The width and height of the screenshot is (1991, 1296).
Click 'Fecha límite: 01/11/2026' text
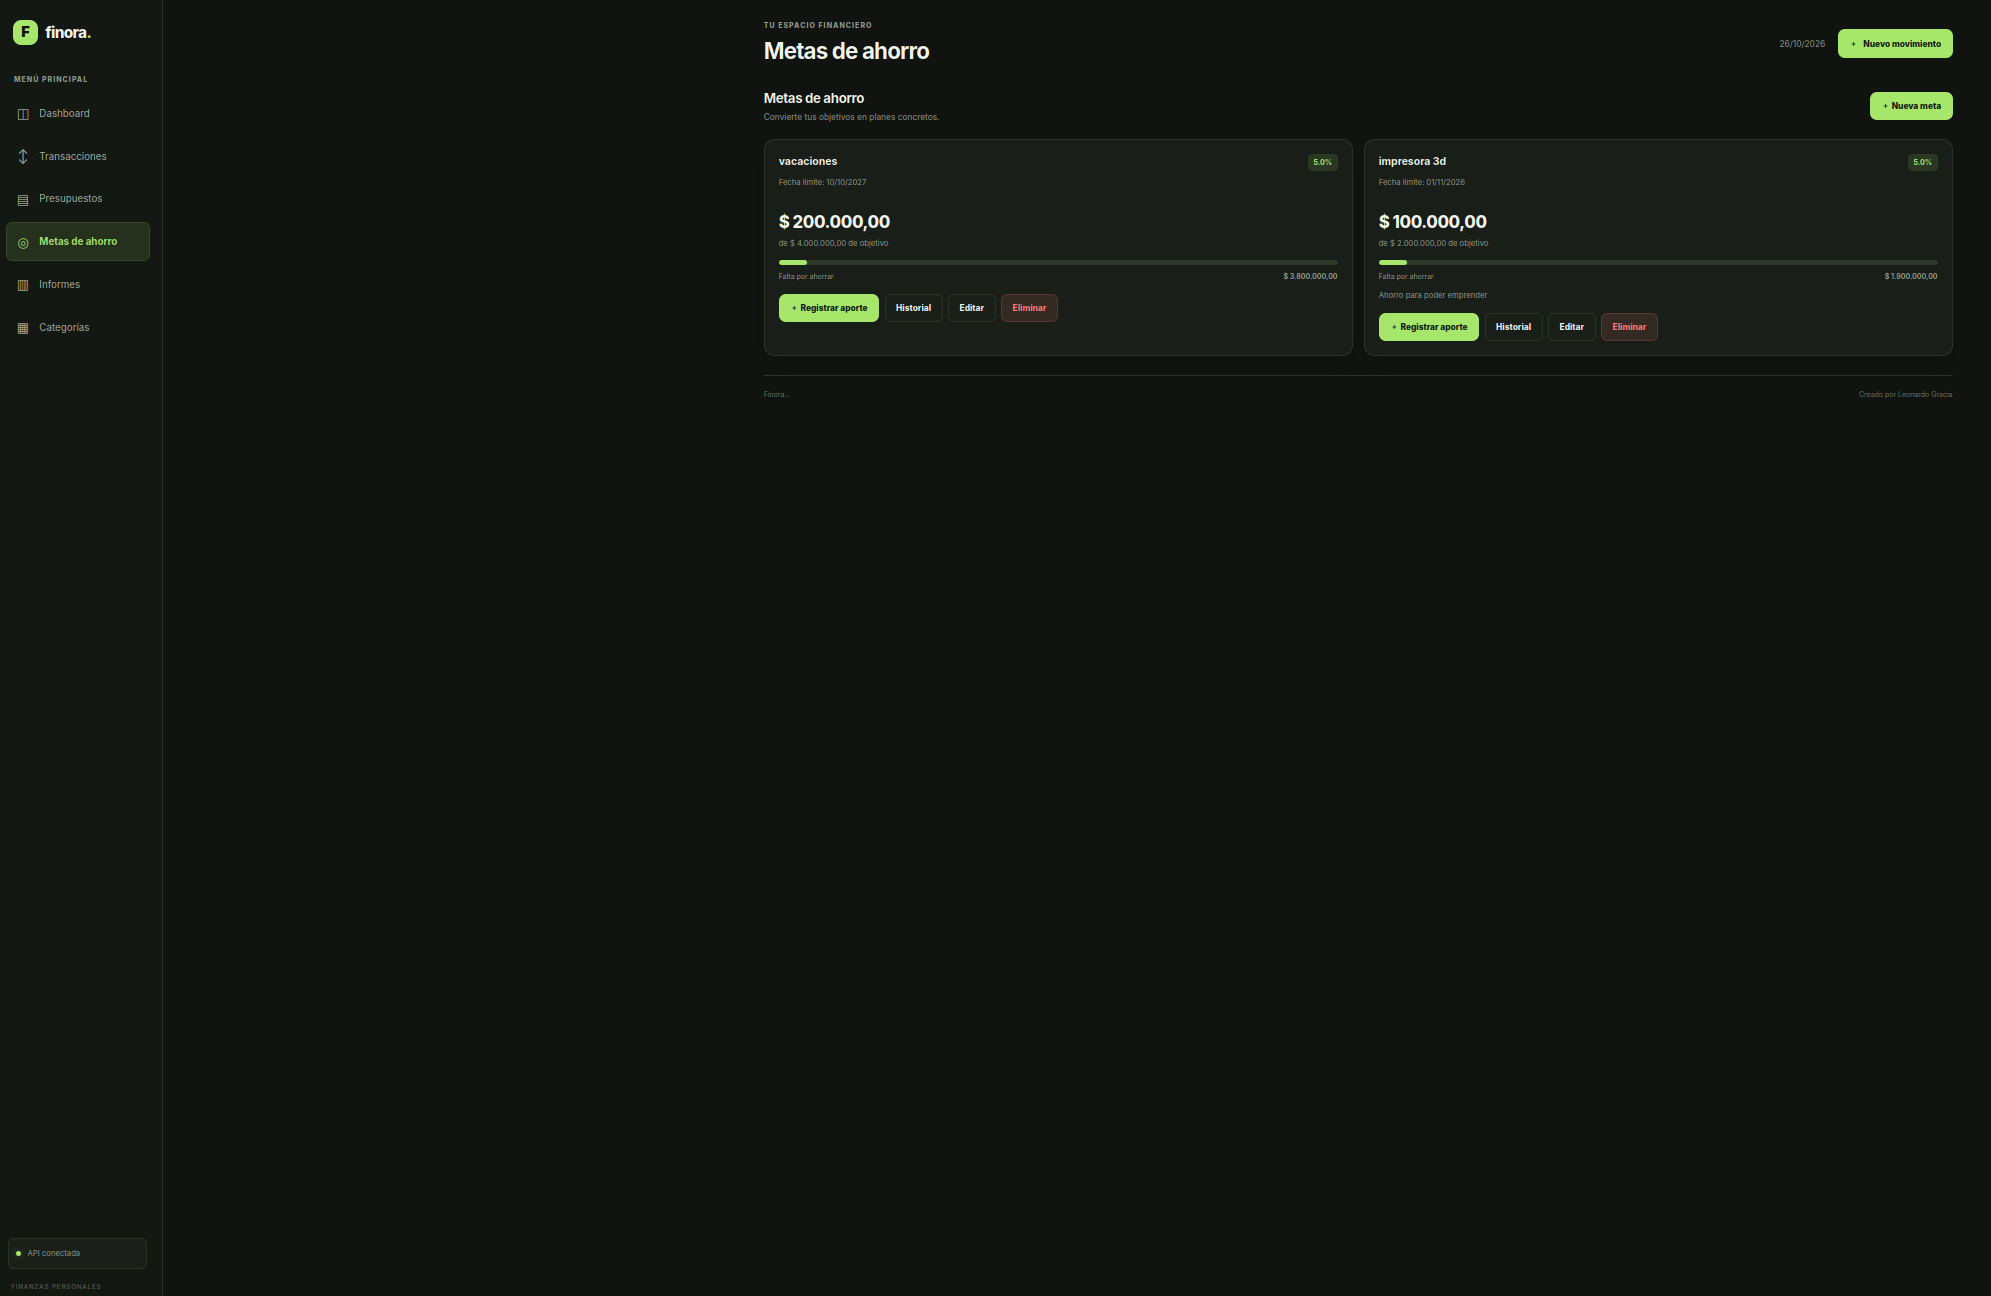[1422, 183]
